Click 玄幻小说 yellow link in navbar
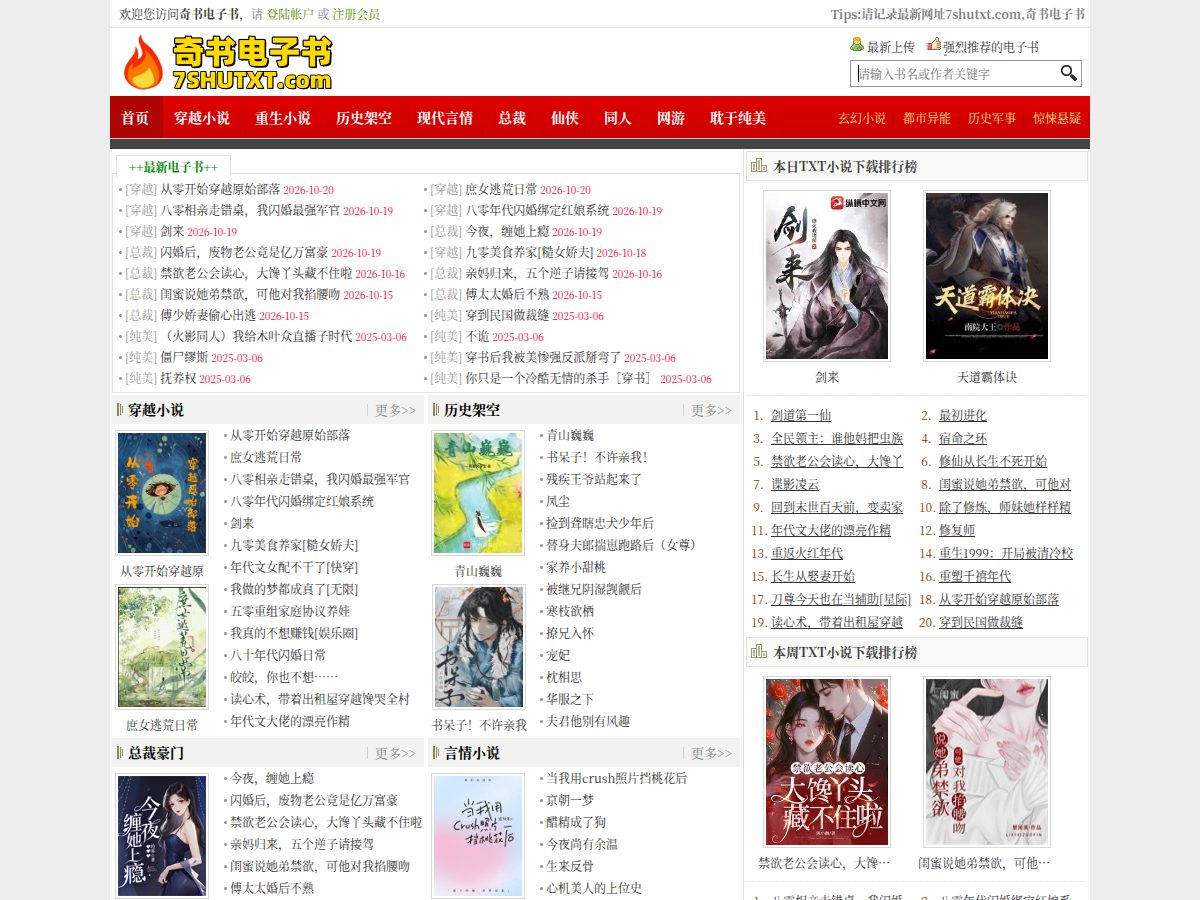Screen dimensions: 1200x900 862,118
